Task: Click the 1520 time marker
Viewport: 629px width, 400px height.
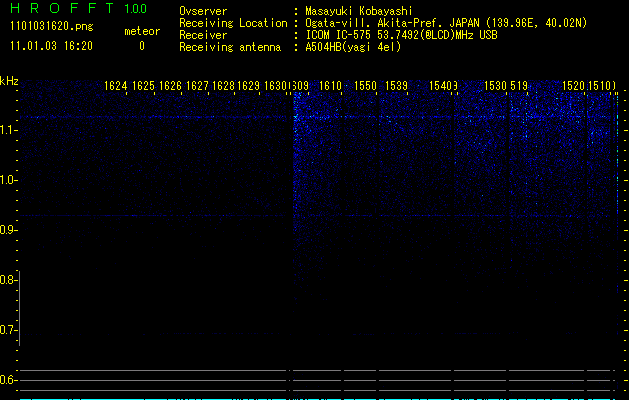Action: [574, 86]
